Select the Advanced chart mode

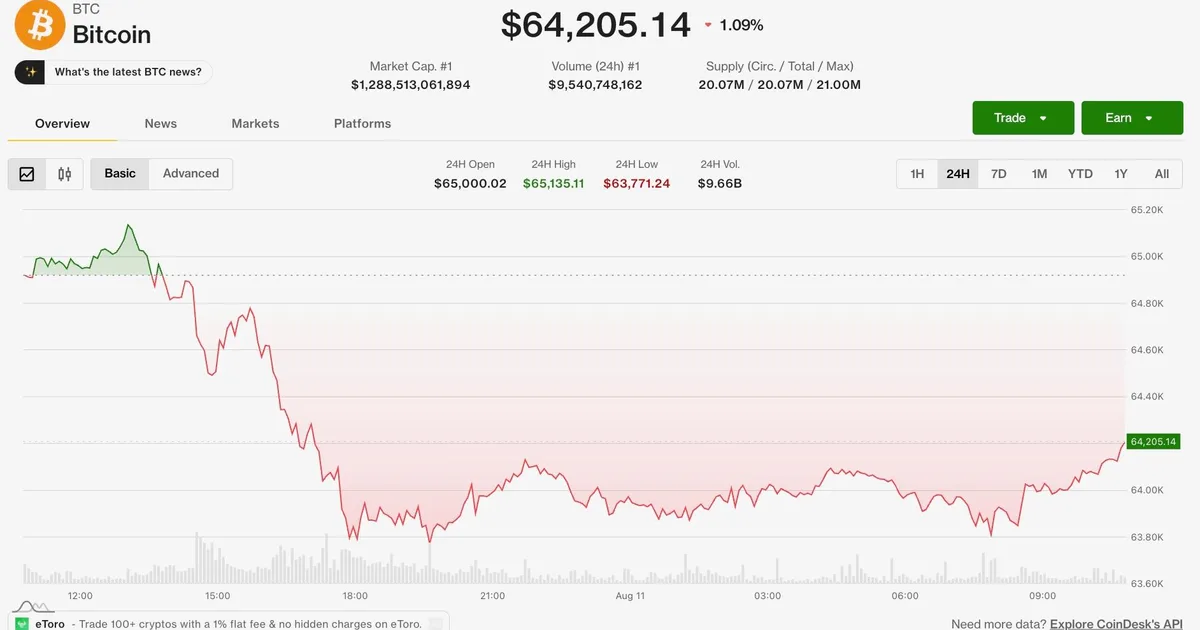pos(191,174)
